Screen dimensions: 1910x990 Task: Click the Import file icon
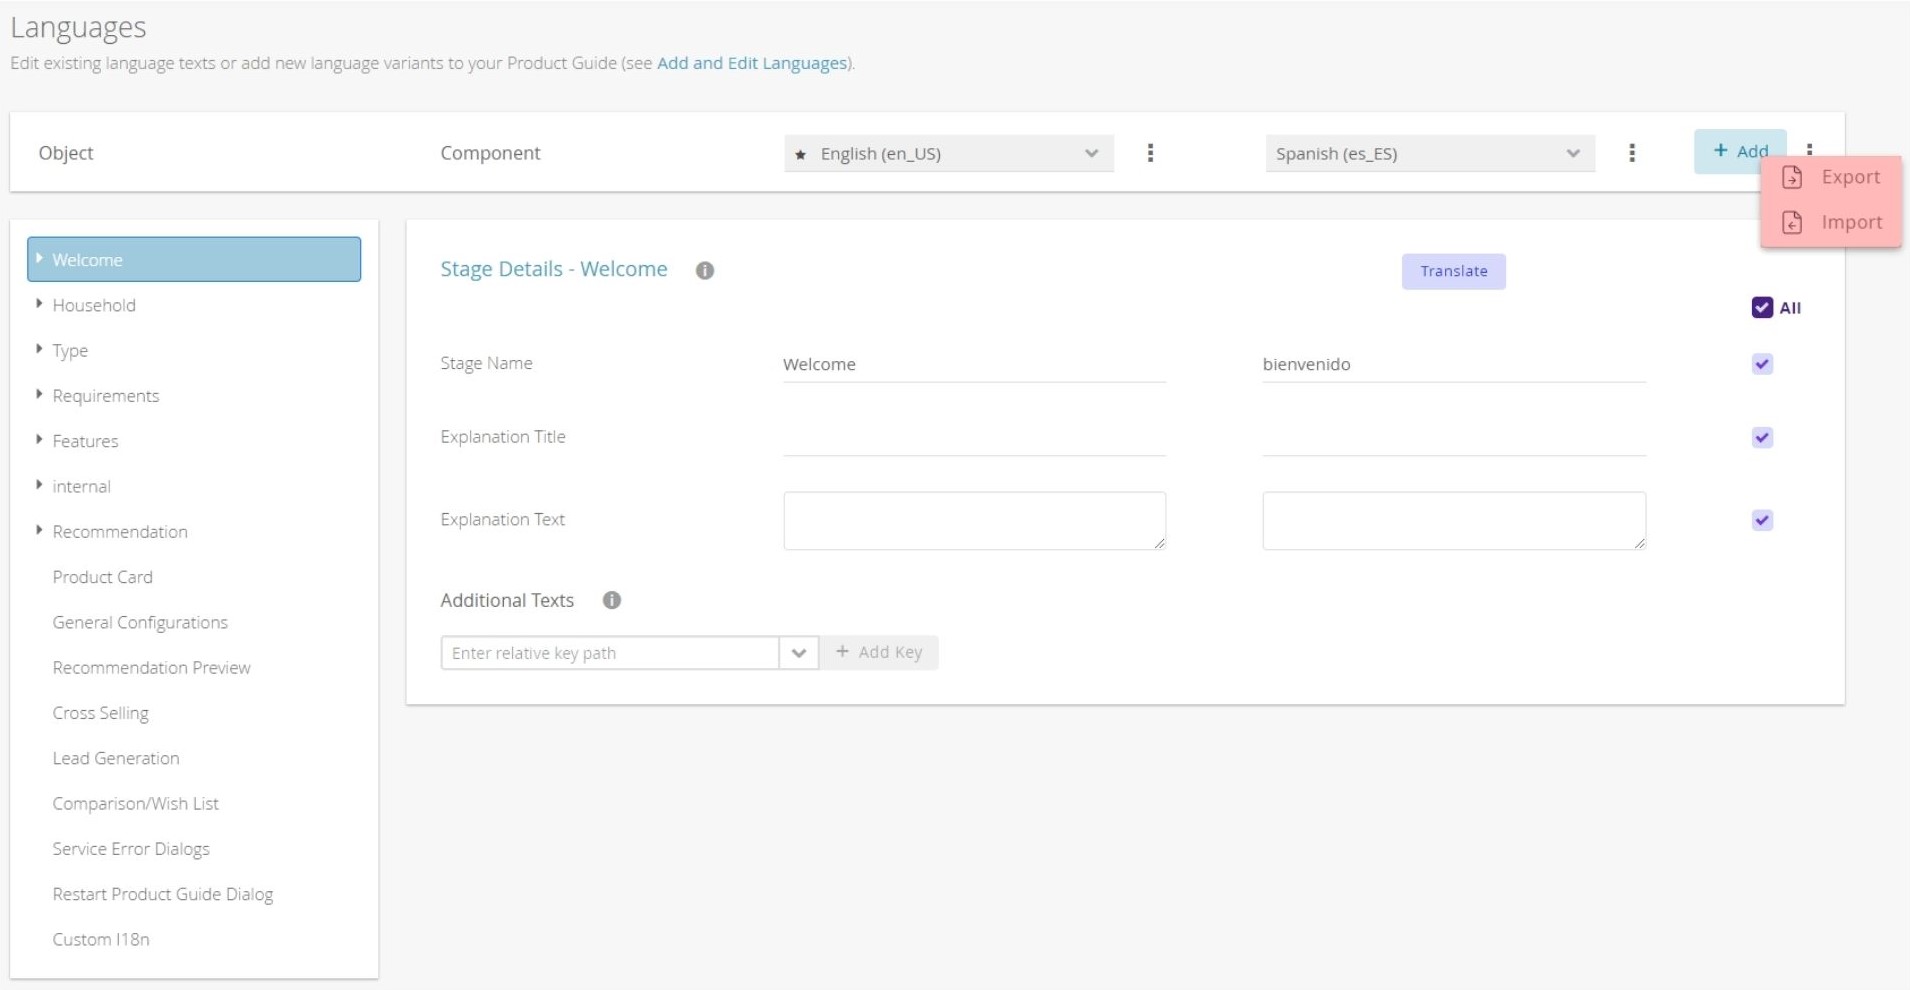(x=1792, y=222)
